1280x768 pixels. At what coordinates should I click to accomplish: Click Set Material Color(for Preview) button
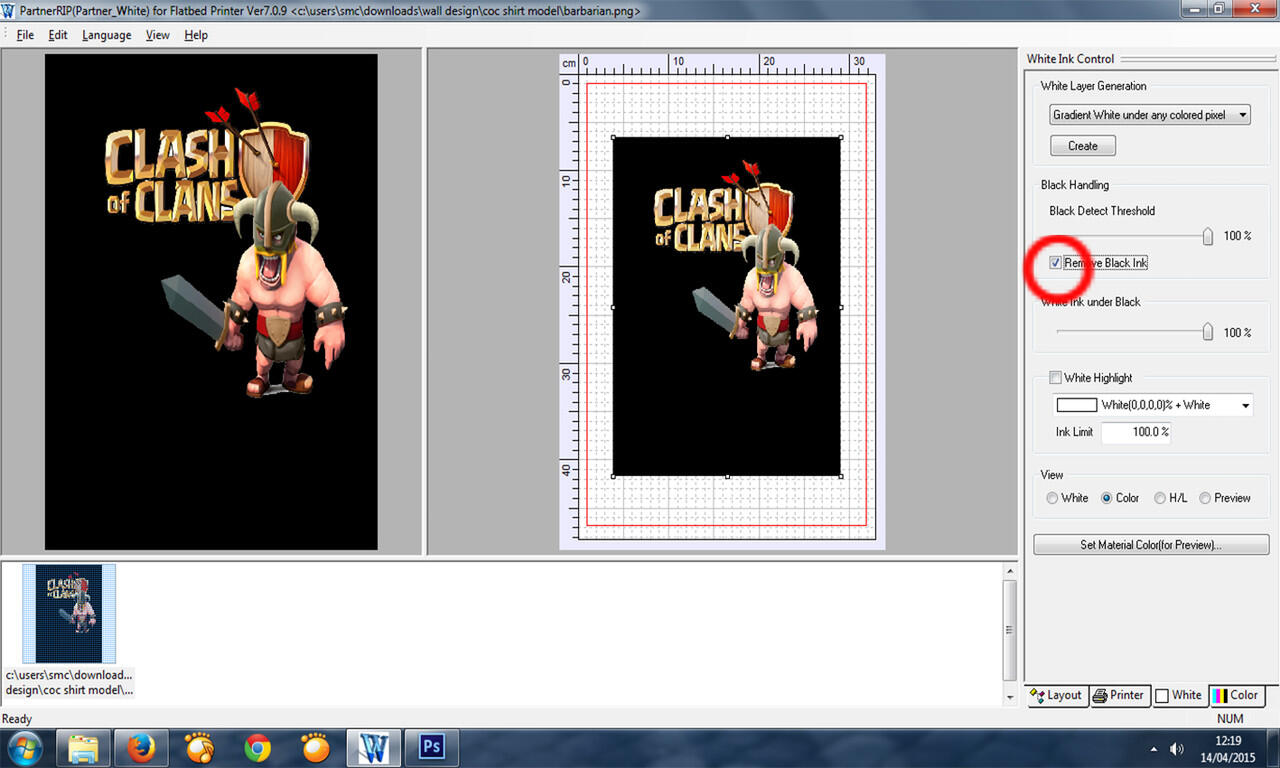point(1151,545)
